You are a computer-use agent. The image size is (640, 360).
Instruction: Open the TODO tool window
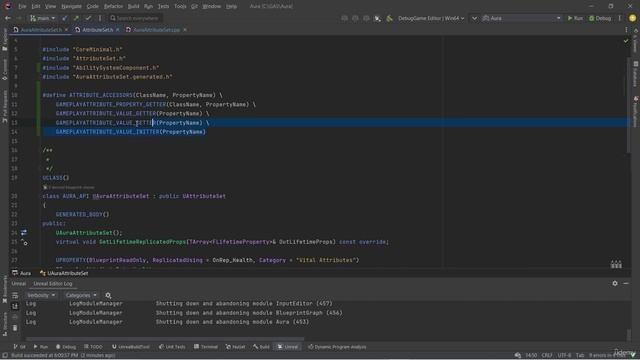pyautogui.click(x=93, y=347)
